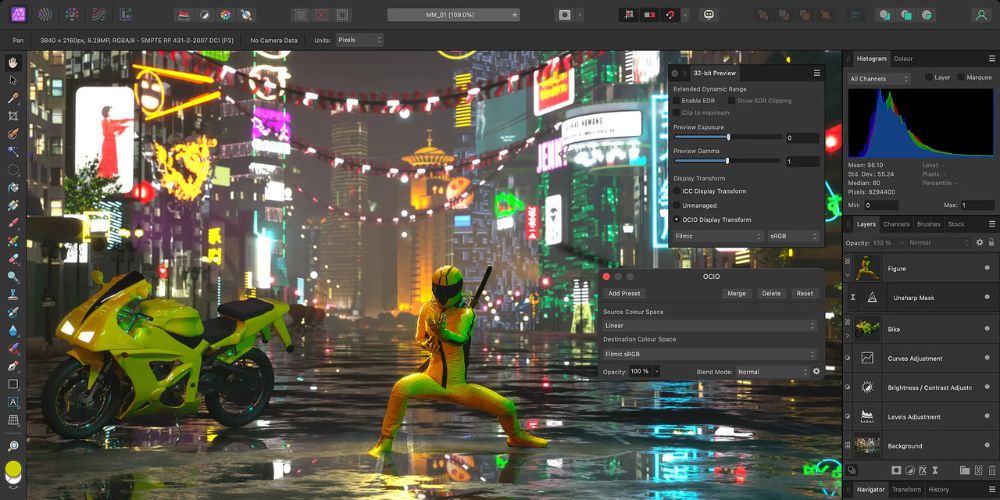Open the Destination Colour Space Filmic sRGB dropdown
This screenshot has height=500, width=1000.
tap(710, 354)
